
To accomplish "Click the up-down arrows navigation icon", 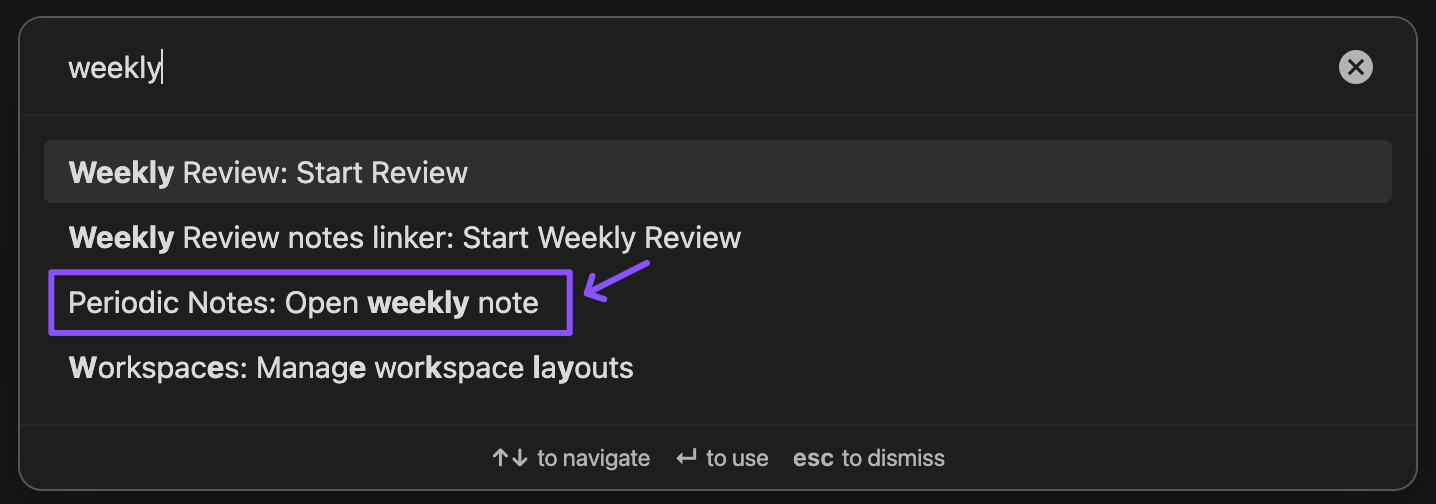I will [x=509, y=458].
